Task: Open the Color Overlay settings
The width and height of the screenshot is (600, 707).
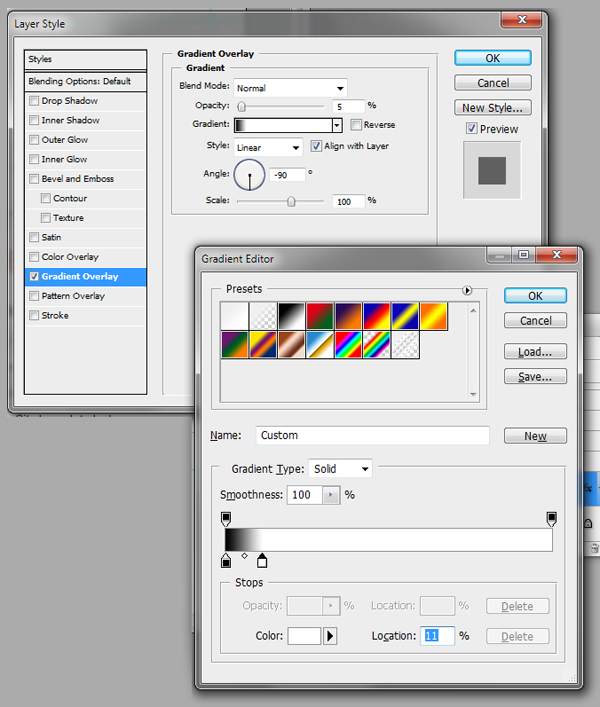Action: [70, 257]
